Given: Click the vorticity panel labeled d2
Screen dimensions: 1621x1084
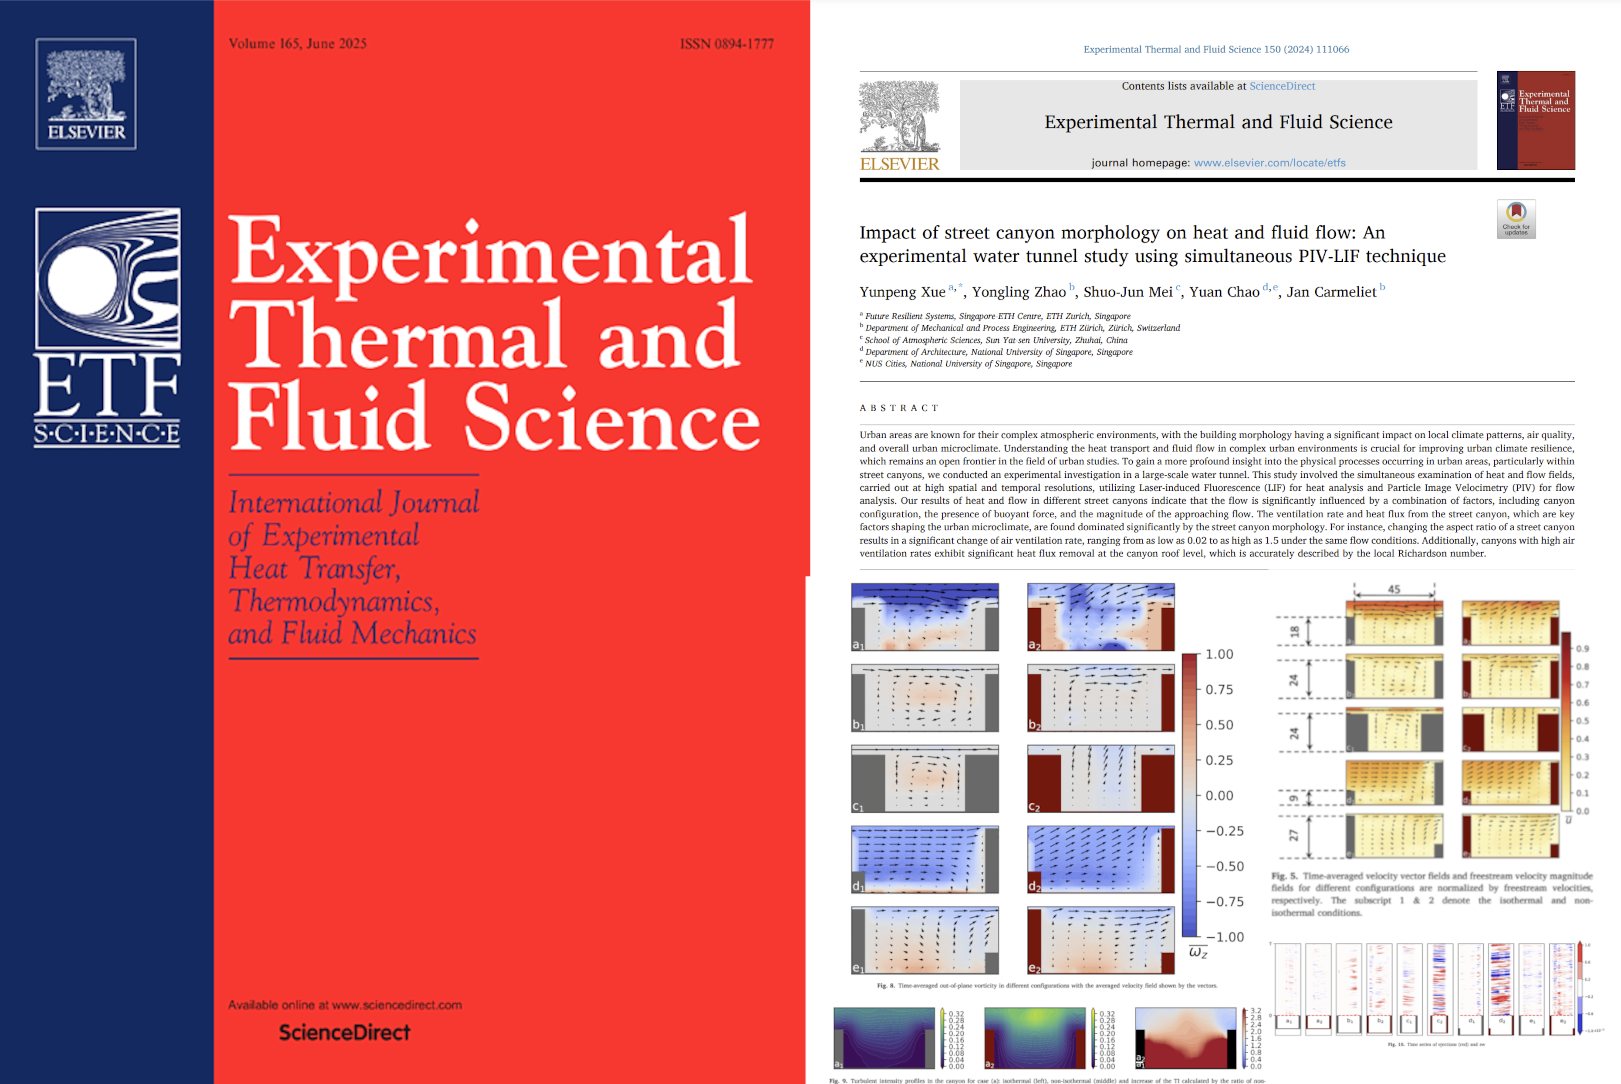Looking at the screenshot, I should 1101,859.
